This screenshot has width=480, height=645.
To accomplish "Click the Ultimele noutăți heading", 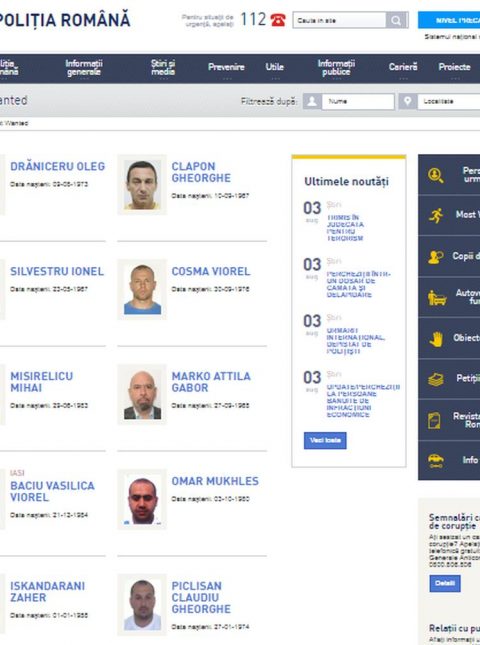I will tap(346, 181).
